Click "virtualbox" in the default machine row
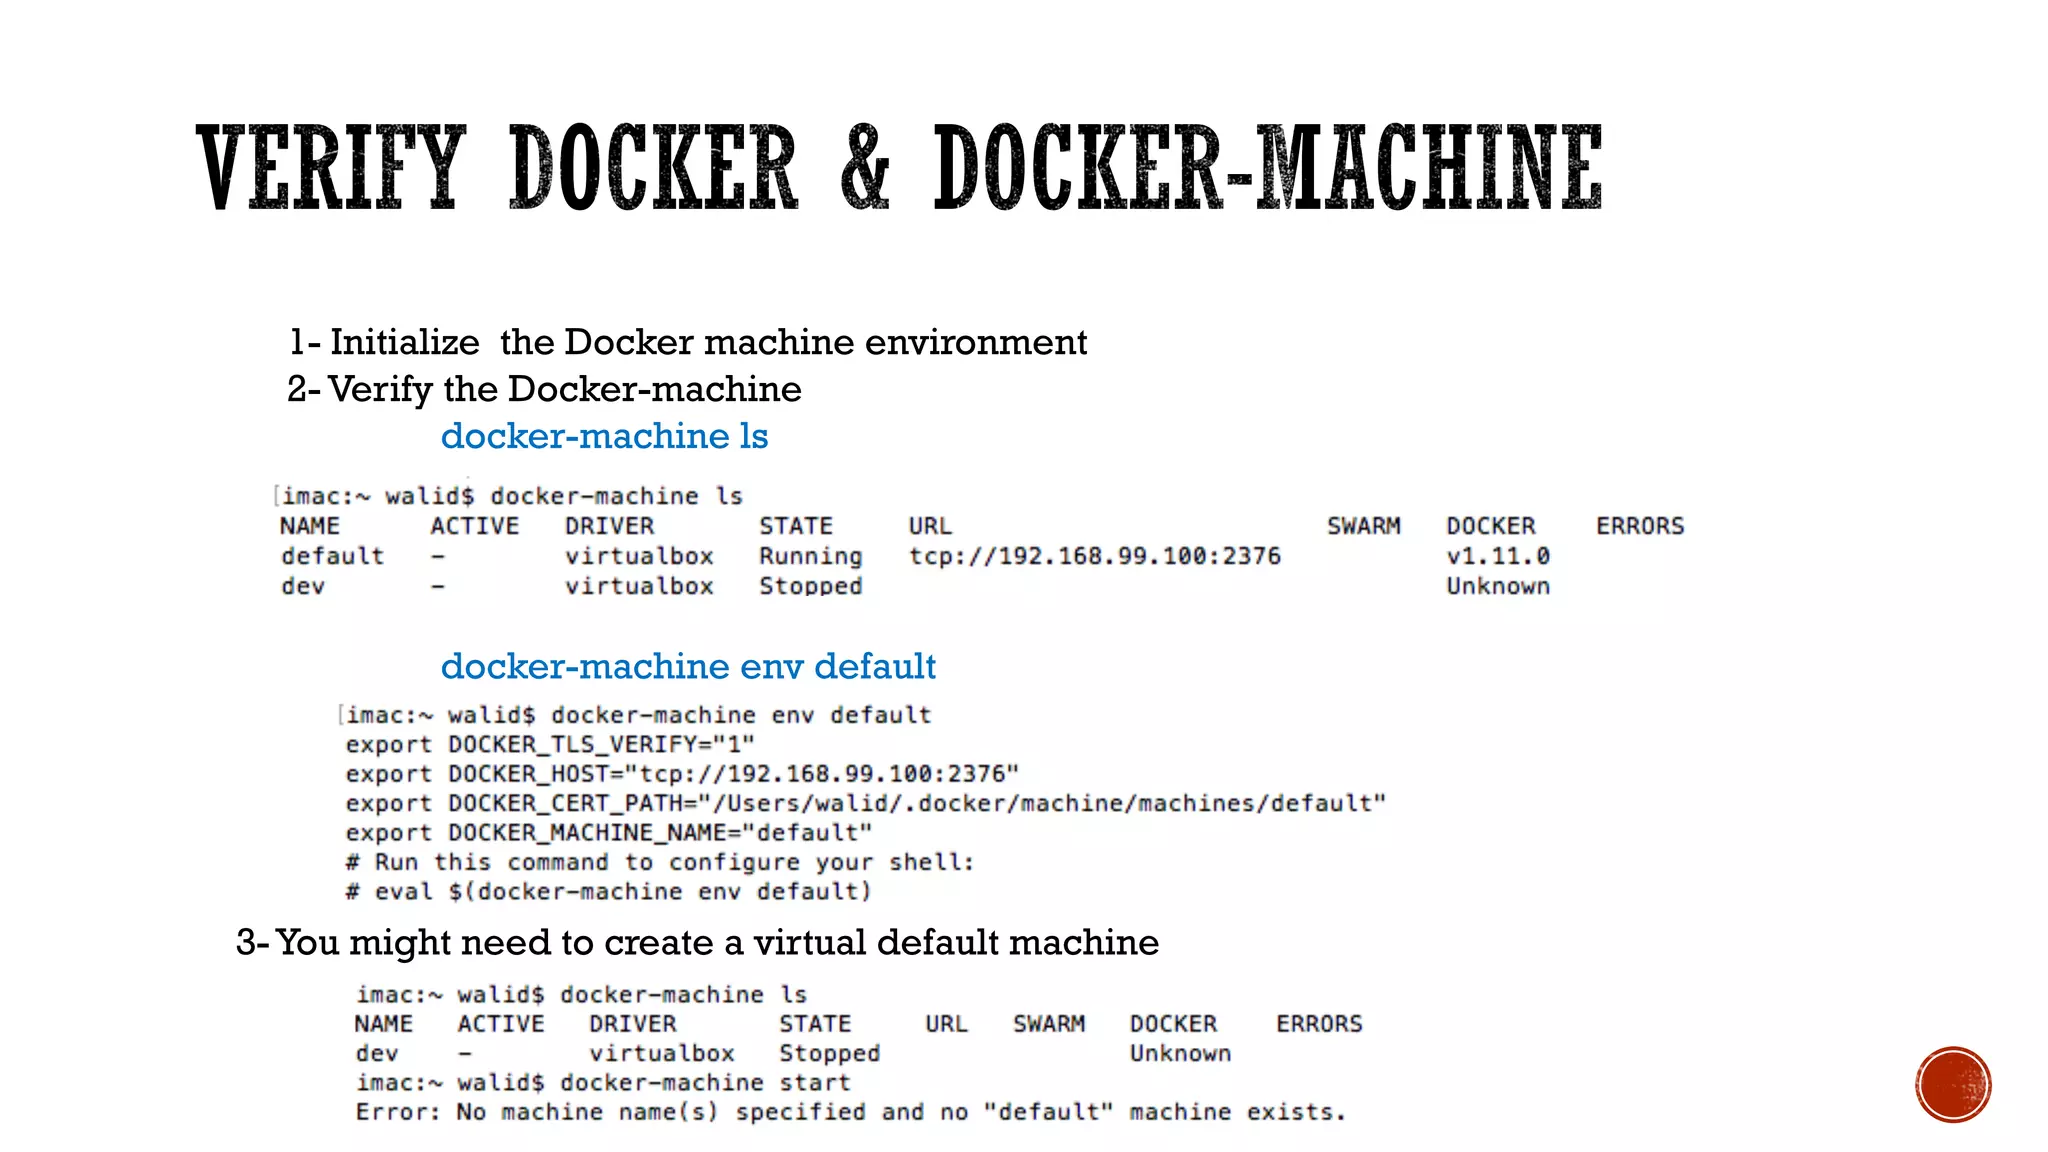This screenshot has height=1152, width=2048. tap(639, 556)
